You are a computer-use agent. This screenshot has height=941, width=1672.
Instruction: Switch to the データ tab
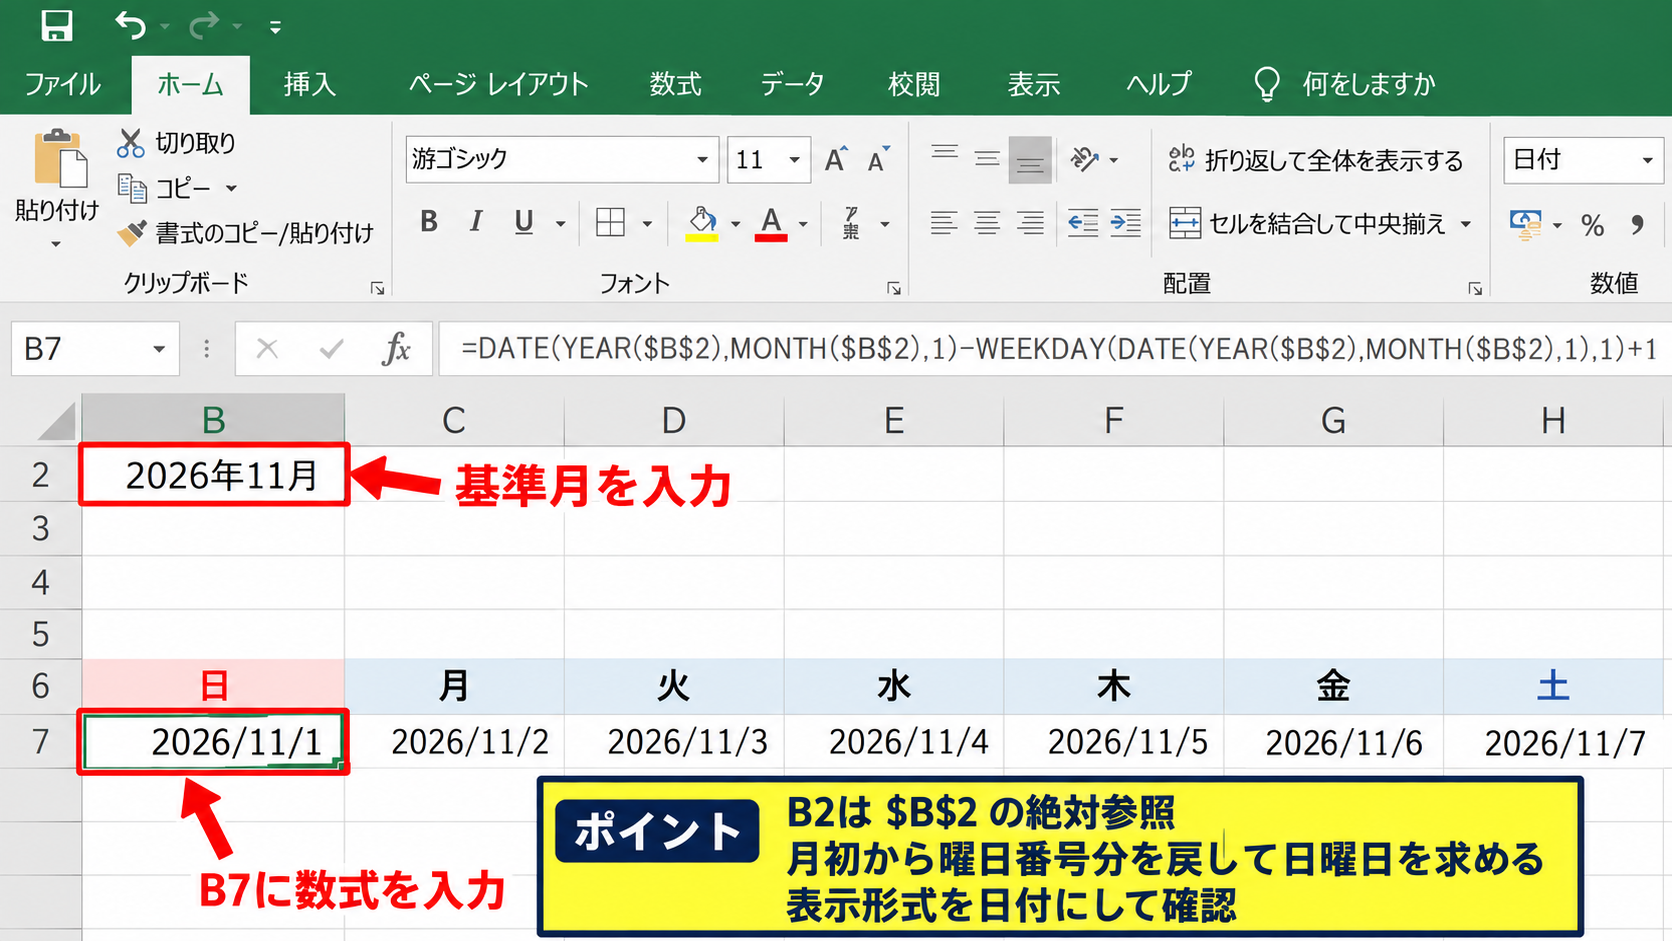793,84
